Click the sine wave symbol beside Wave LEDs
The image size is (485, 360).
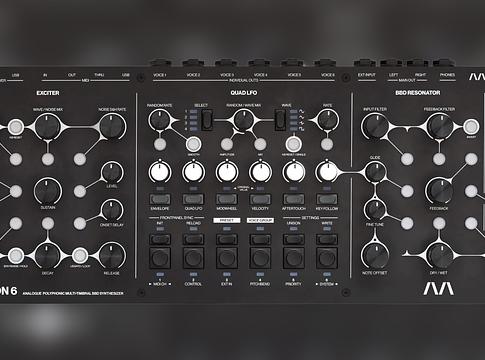pos(301,111)
